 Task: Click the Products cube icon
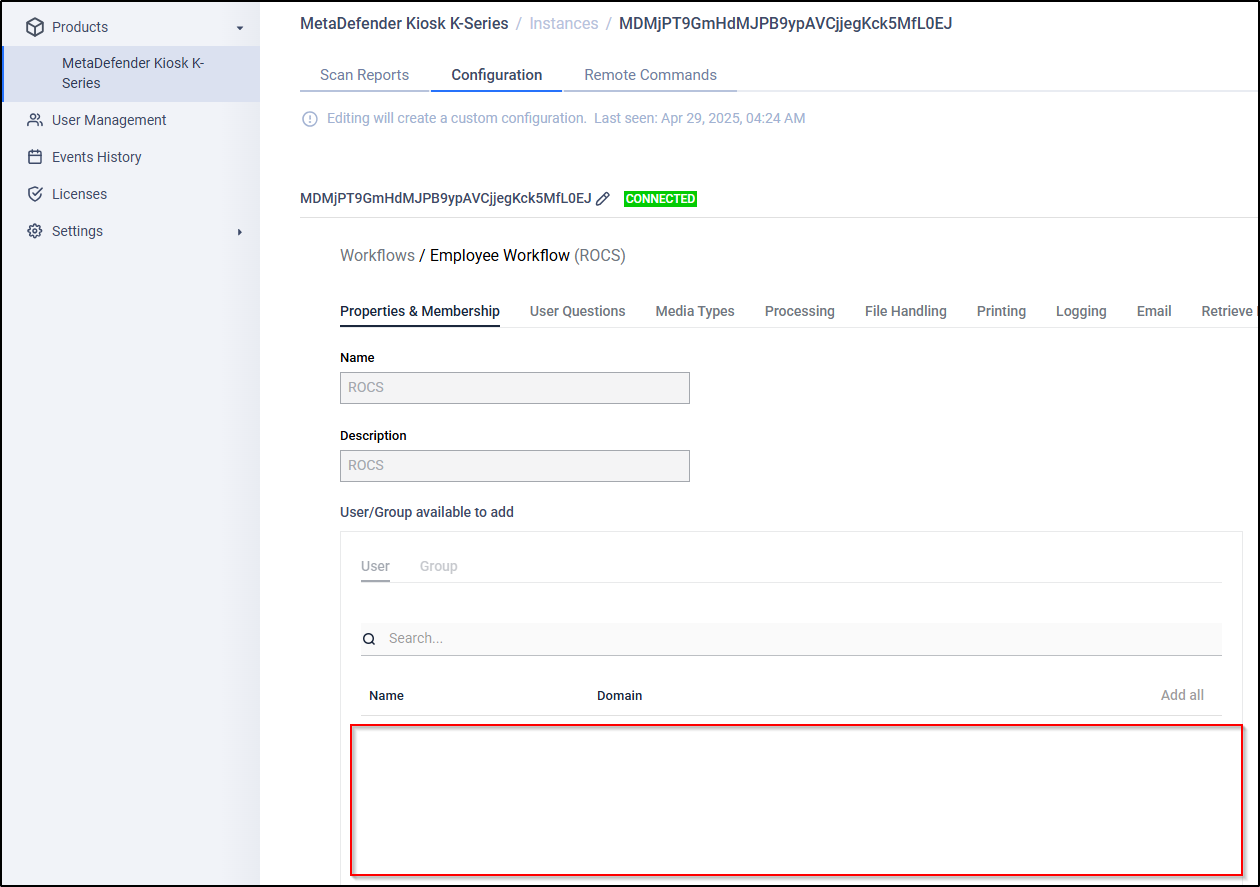click(x=35, y=27)
